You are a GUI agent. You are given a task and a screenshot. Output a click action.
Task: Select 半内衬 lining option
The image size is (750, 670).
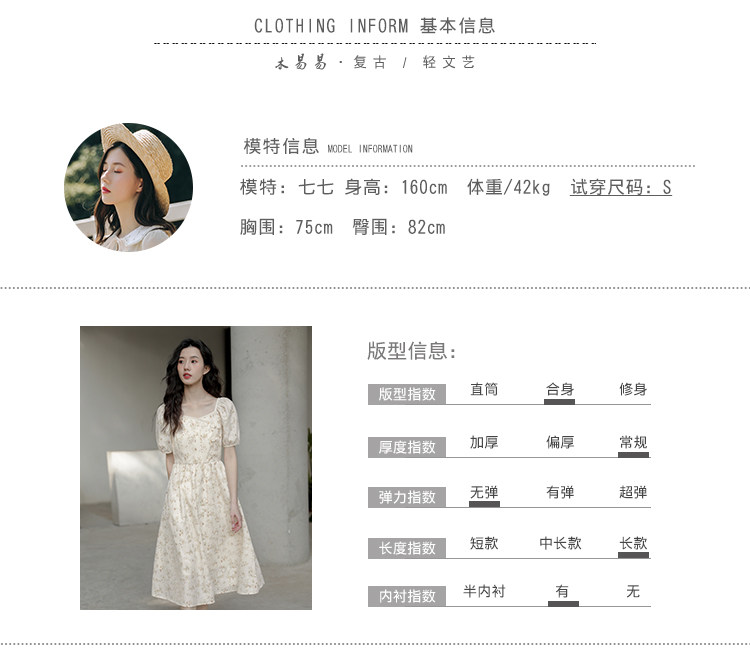pyautogui.click(x=484, y=592)
